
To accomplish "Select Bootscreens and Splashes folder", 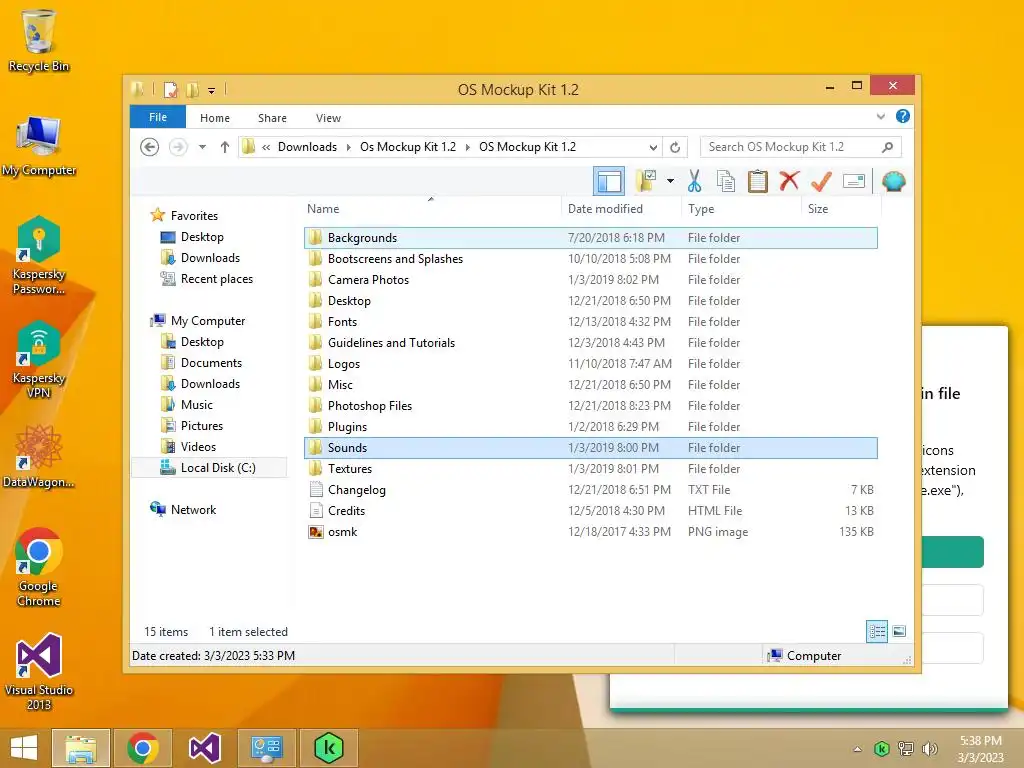I will click(x=591, y=259).
